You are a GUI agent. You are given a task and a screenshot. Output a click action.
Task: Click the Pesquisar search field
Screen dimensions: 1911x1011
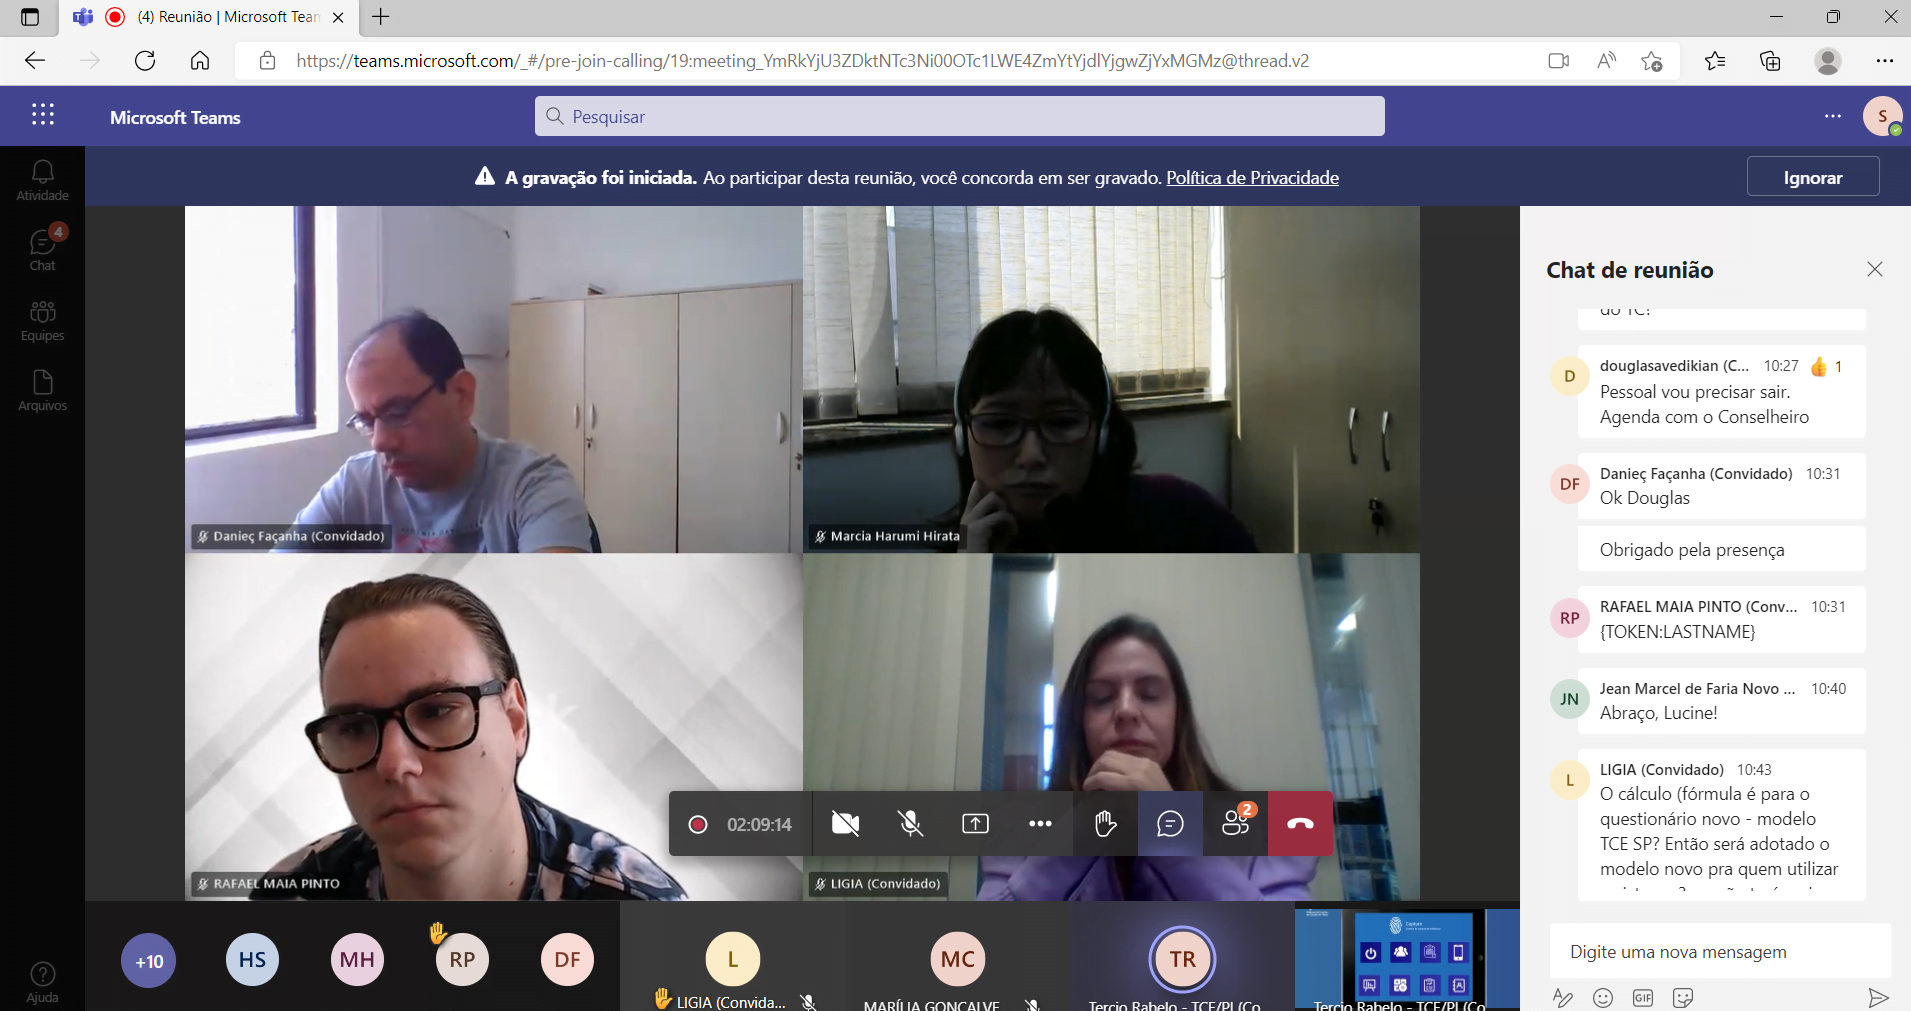point(959,116)
